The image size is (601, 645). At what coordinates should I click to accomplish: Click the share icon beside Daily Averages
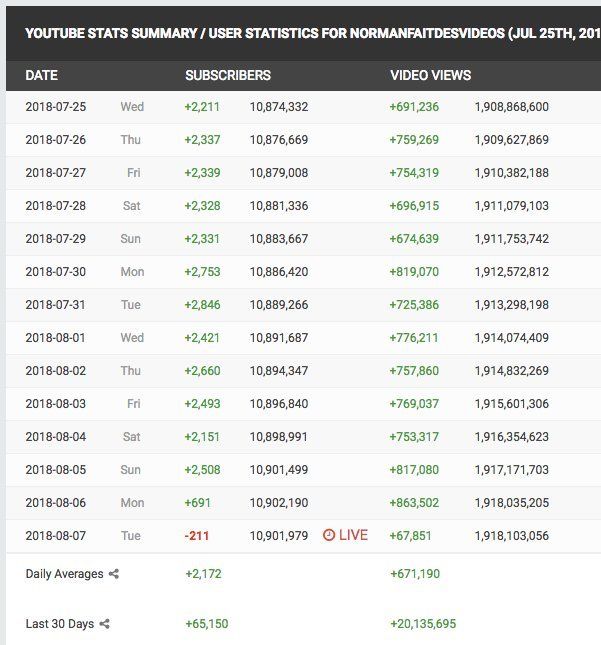(x=114, y=574)
